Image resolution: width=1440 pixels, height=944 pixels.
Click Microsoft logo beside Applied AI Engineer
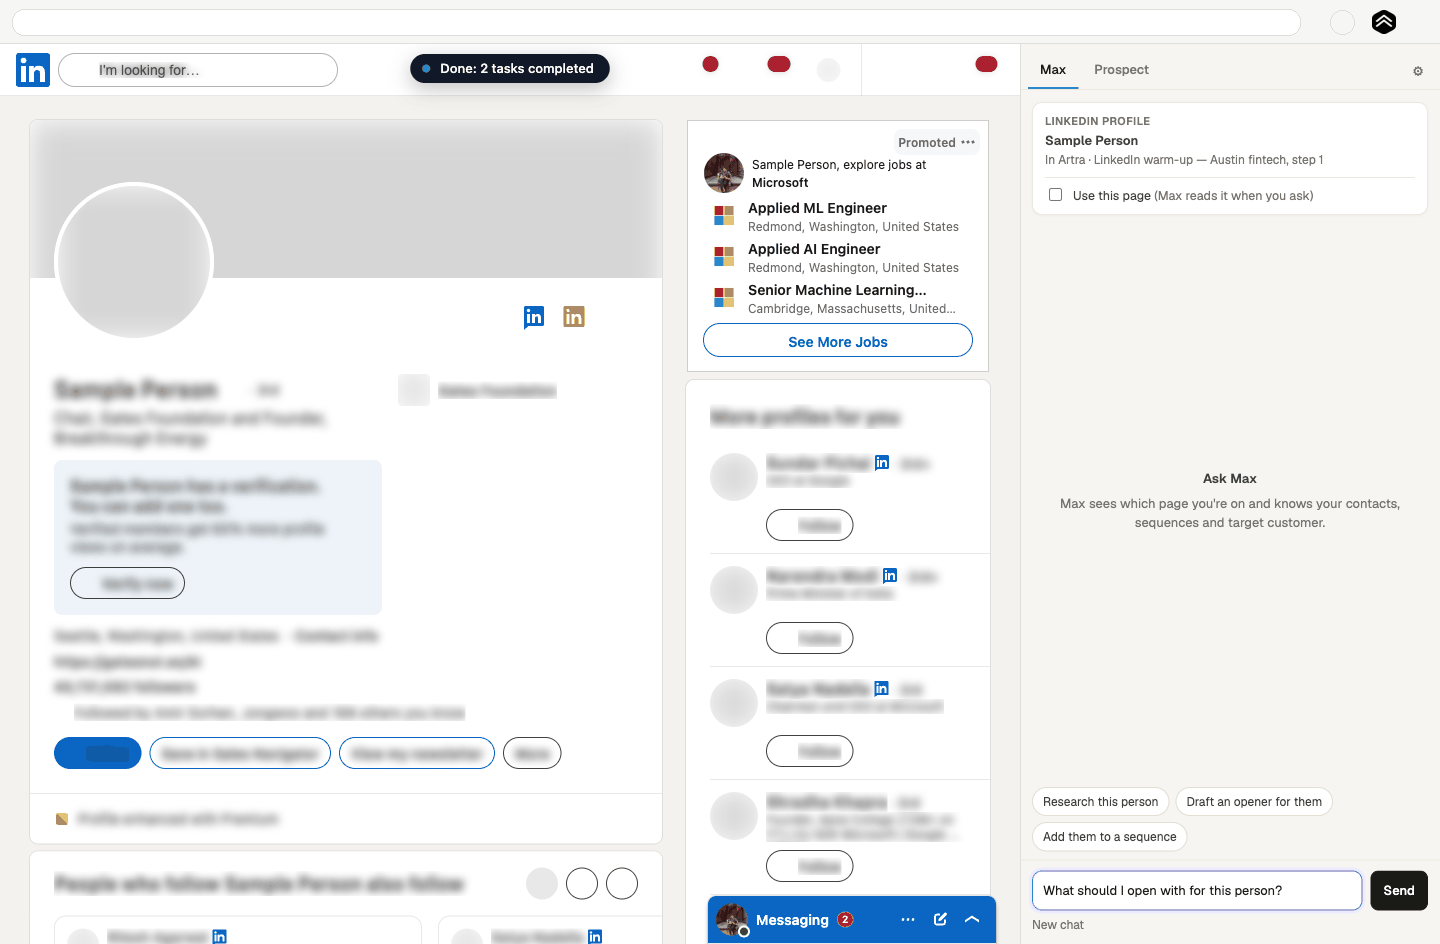point(724,256)
